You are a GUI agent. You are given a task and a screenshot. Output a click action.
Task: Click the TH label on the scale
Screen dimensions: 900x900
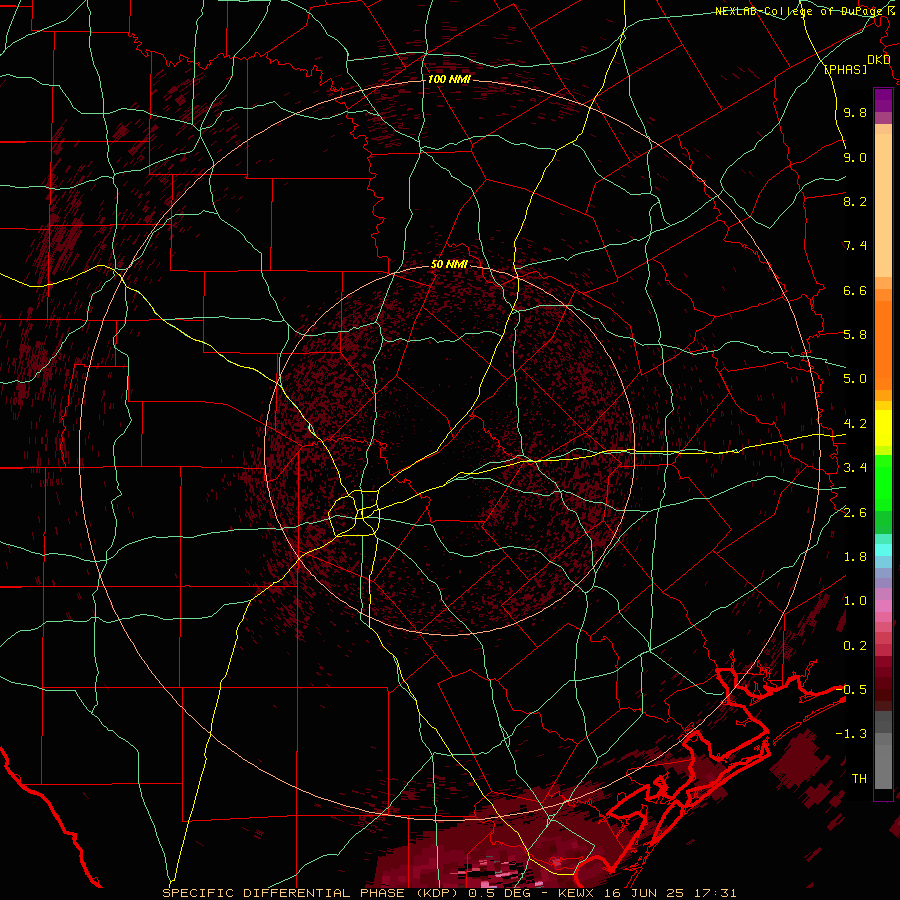click(859, 779)
